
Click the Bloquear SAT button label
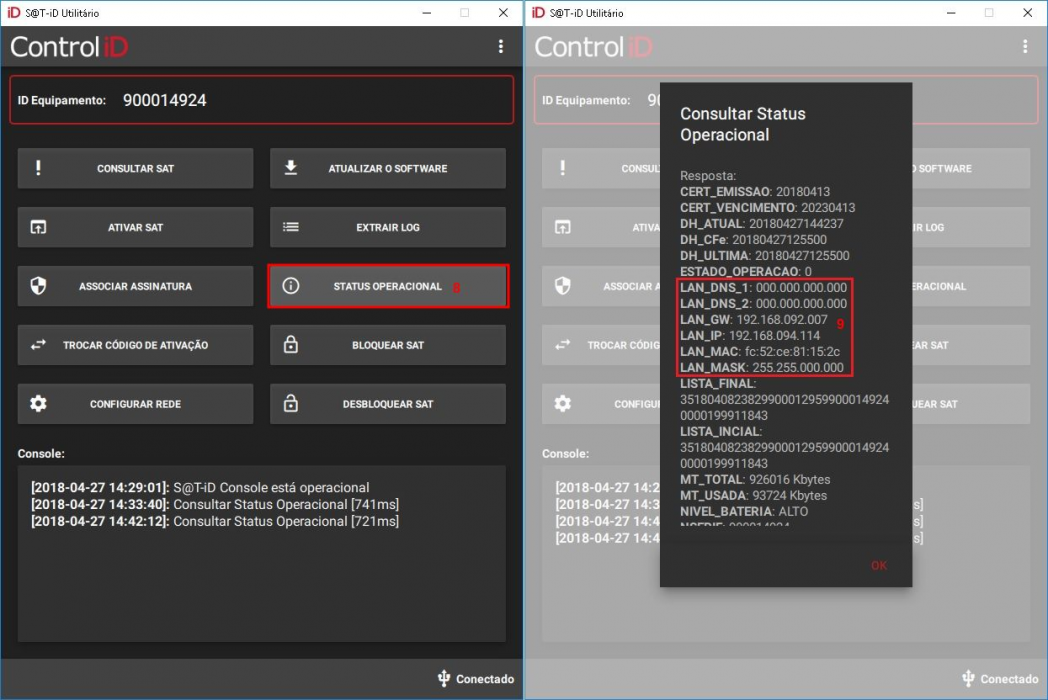click(388, 345)
